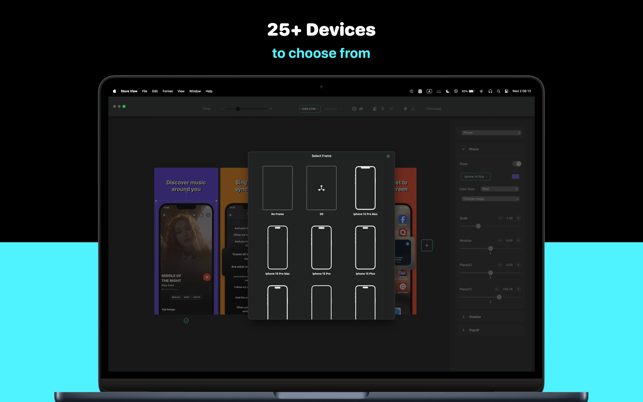Click the cloud icon in toolbar

pos(361,109)
